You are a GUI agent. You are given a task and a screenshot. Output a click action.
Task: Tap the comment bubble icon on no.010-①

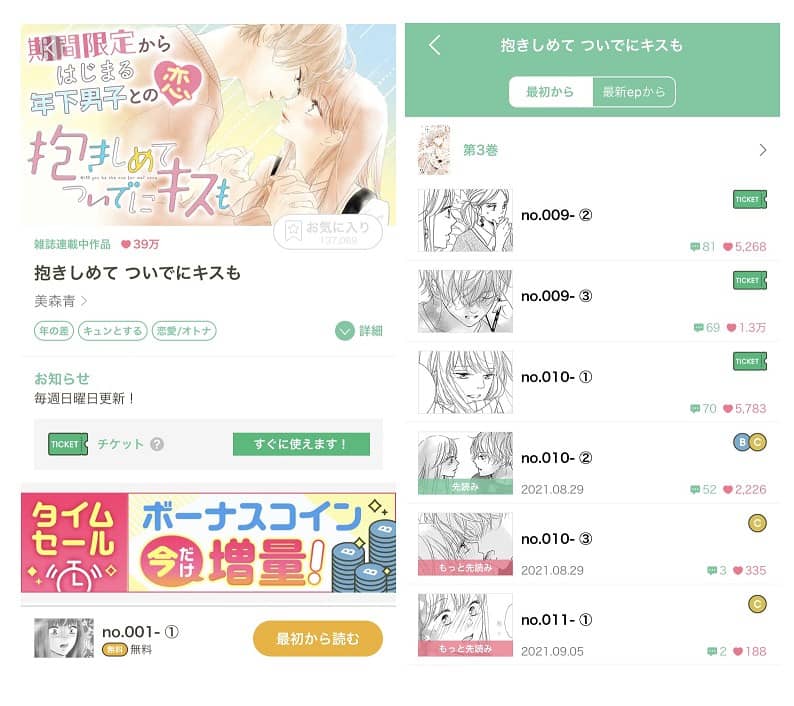[695, 409]
